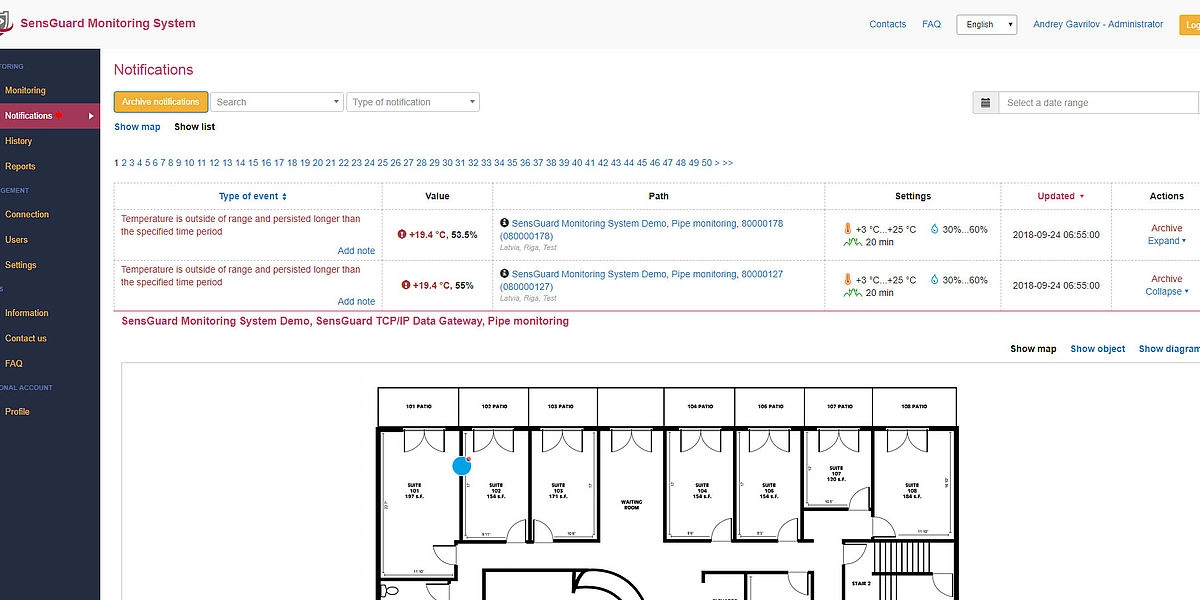Open Connection in the sidebar
The width and height of the screenshot is (1200, 600).
click(x=27, y=215)
